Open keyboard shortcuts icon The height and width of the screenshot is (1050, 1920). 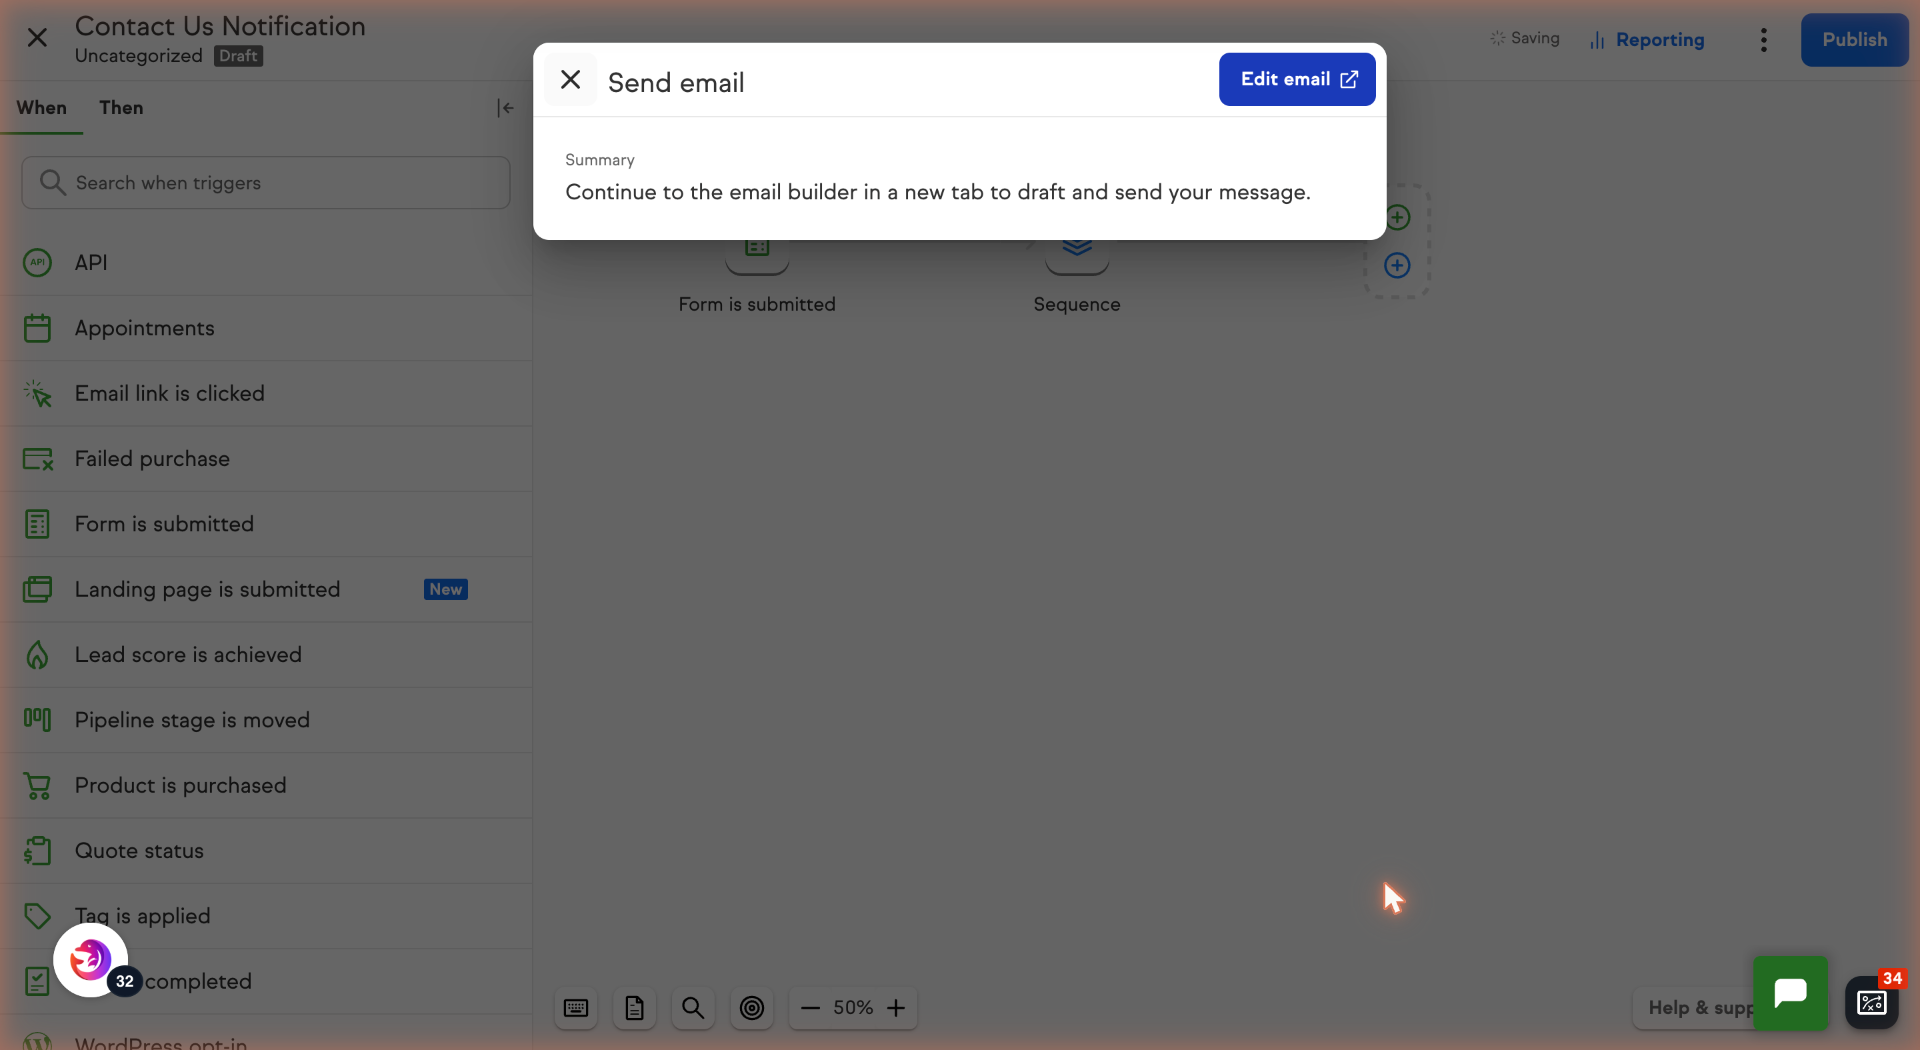click(x=576, y=1008)
